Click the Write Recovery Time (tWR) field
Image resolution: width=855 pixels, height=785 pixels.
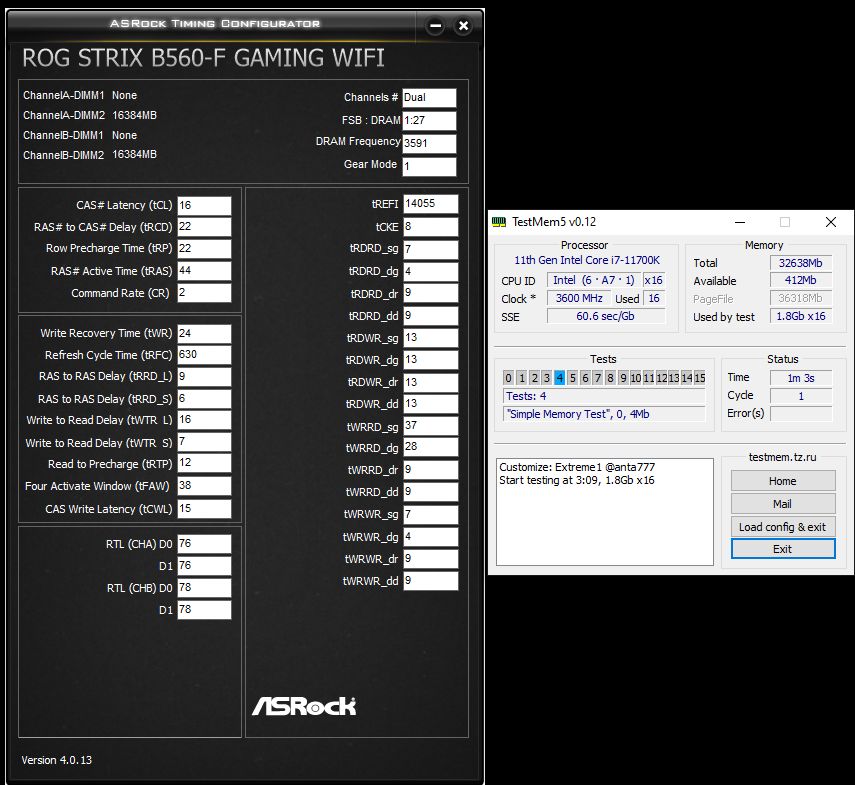pos(204,334)
